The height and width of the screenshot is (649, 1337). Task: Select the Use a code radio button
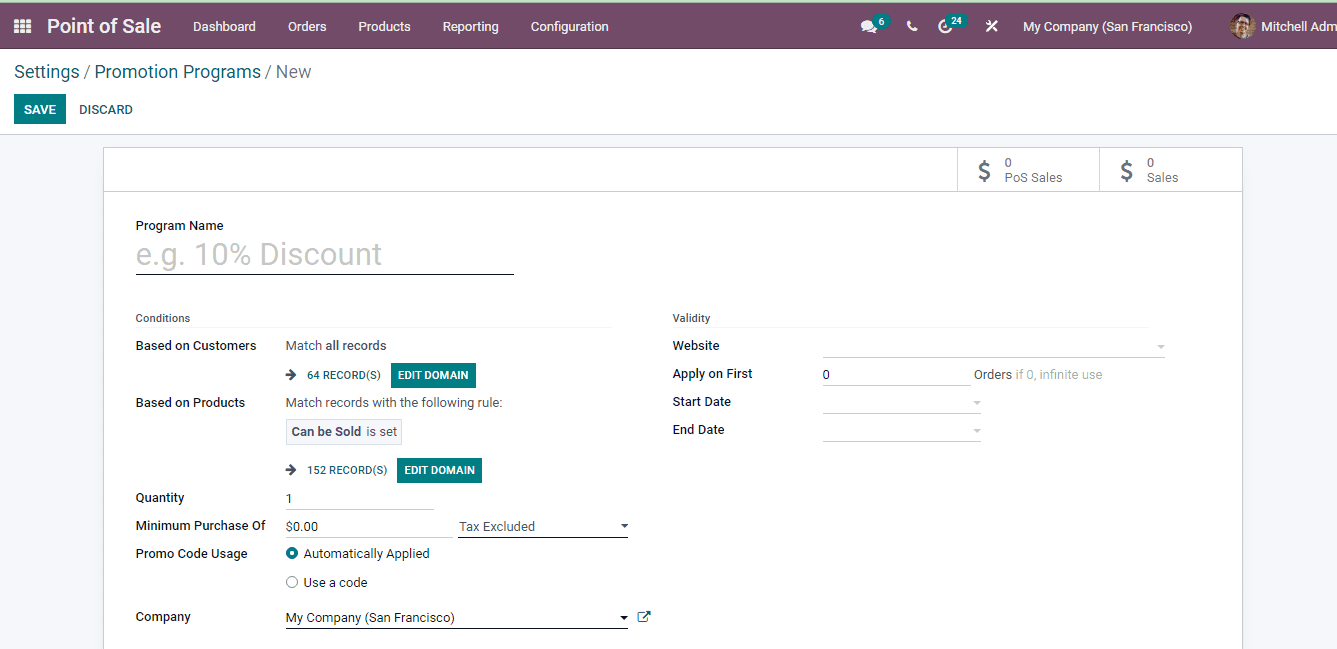(x=291, y=581)
